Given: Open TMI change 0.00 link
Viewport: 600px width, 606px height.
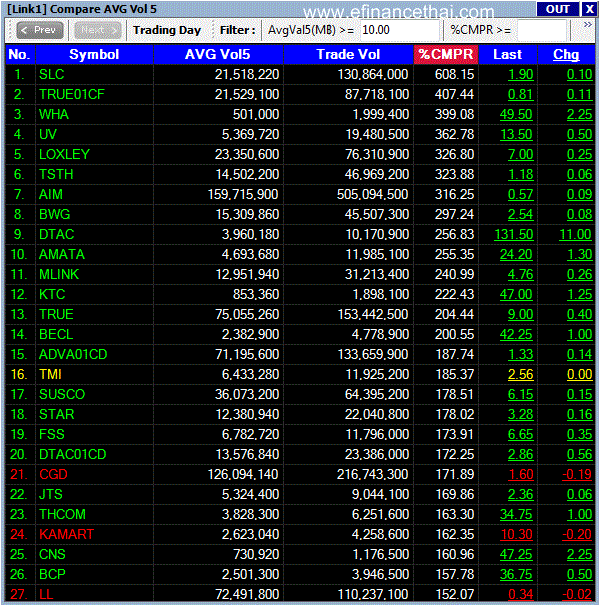Looking at the screenshot, I should (580, 374).
